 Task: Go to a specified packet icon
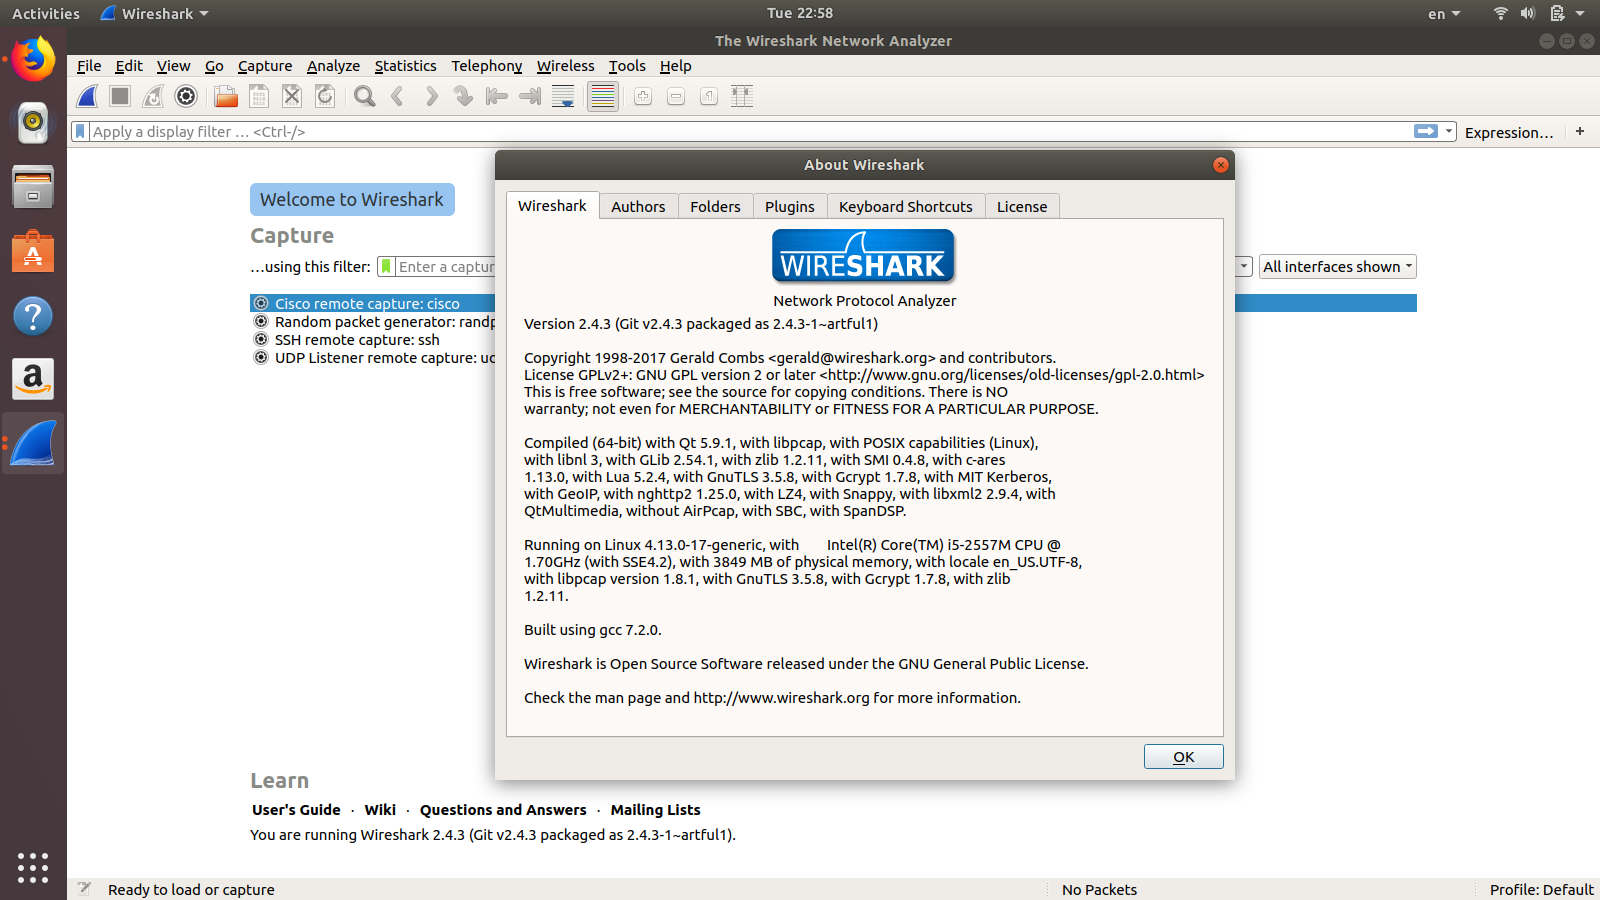464,96
